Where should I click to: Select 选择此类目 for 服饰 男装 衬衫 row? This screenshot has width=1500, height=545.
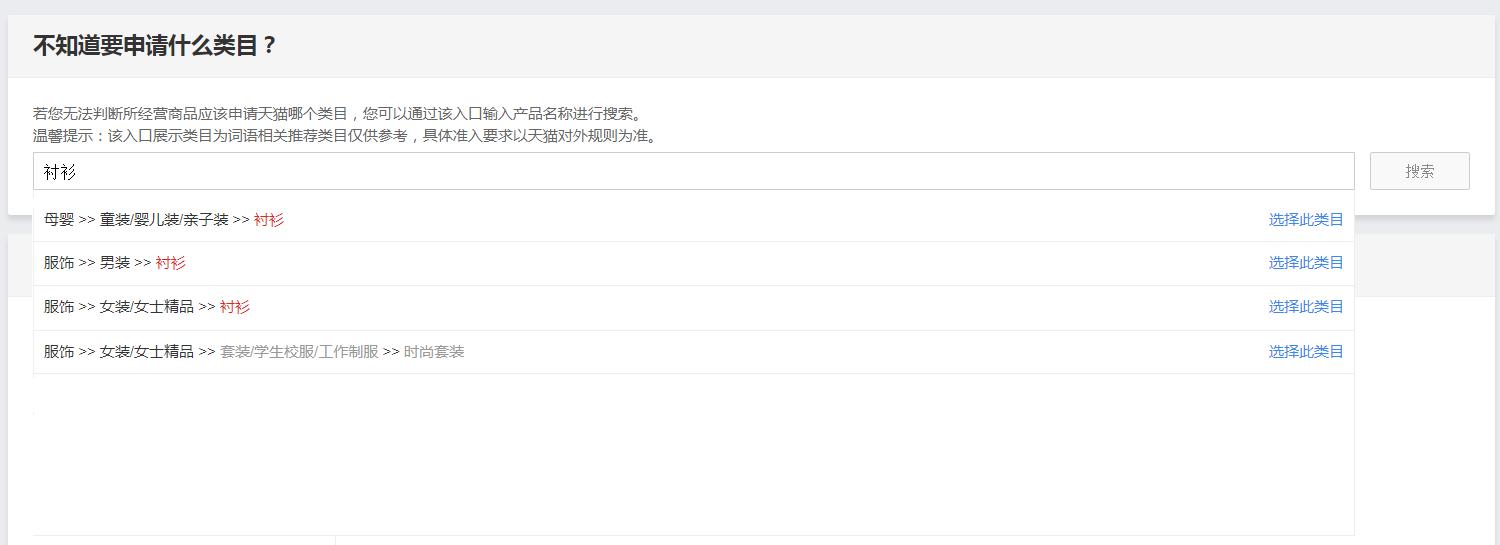point(1305,263)
